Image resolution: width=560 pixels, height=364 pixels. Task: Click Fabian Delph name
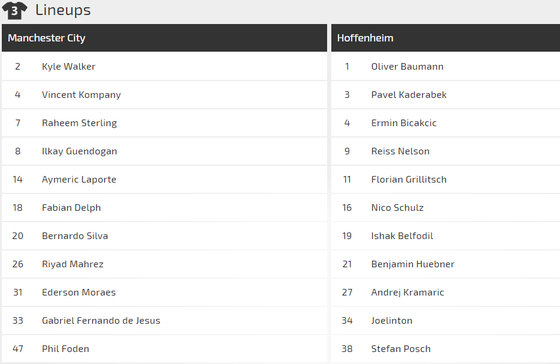[x=71, y=208]
